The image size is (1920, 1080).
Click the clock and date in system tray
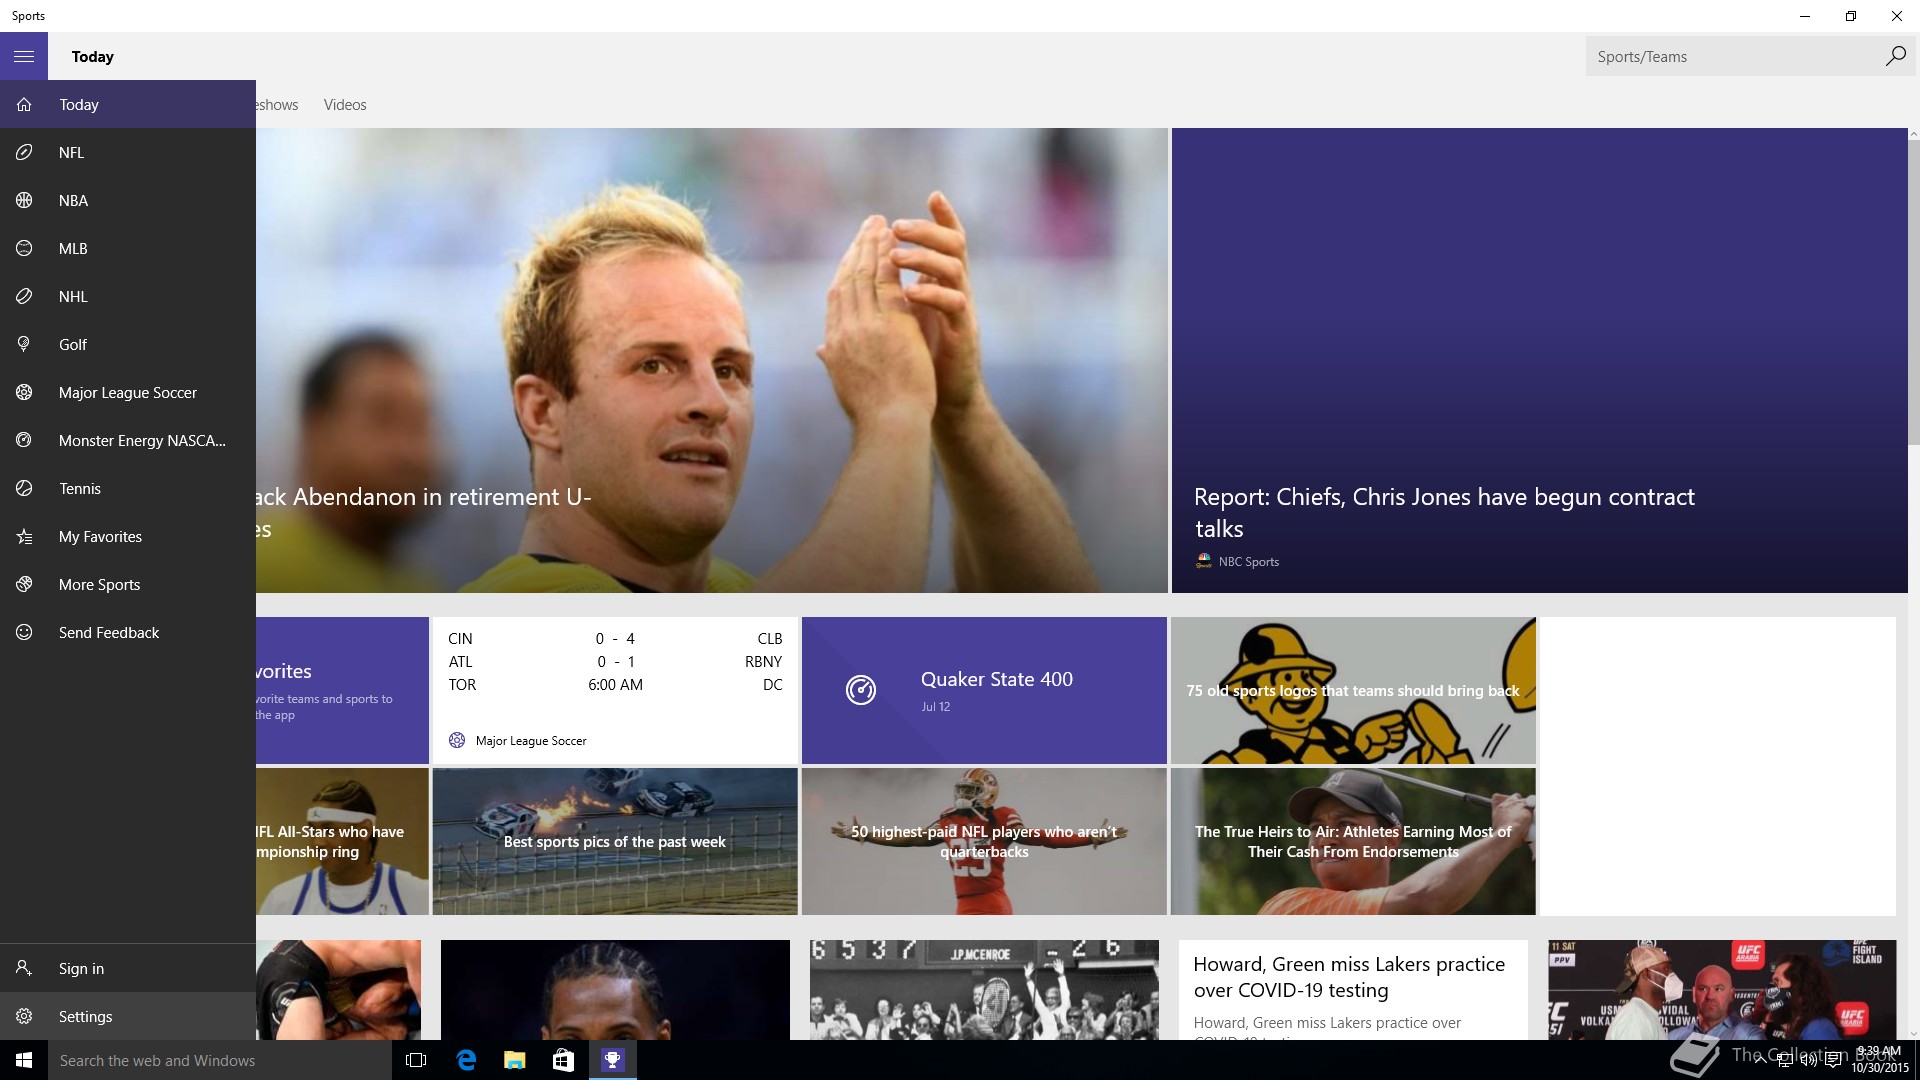click(x=1879, y=1060)
